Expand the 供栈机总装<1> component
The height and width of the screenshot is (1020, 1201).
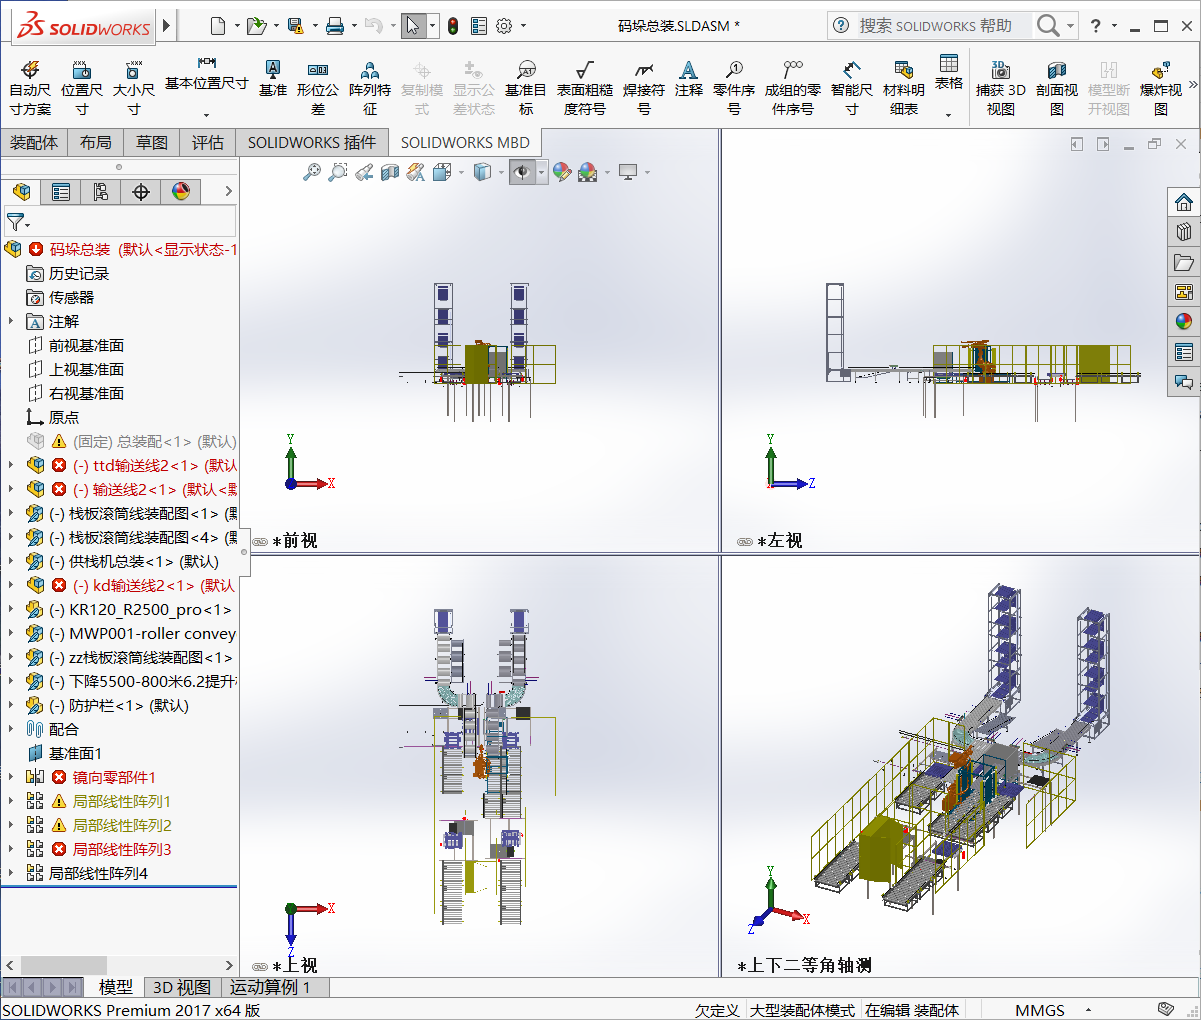11,561
